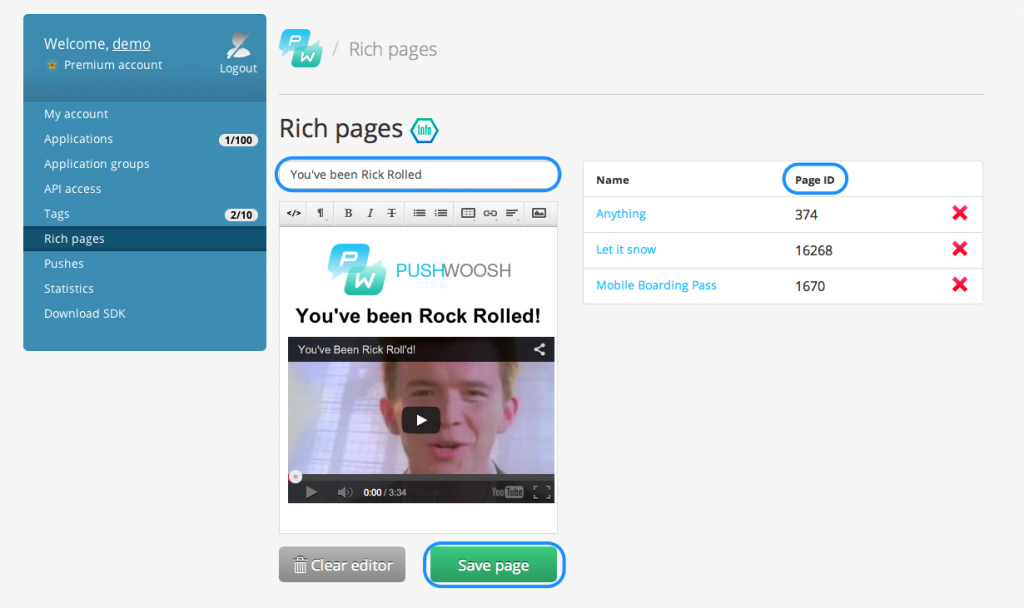Click the video time 0:00 / 3:34
Viewport: 1024px width, 608px height.
(385, 492)
